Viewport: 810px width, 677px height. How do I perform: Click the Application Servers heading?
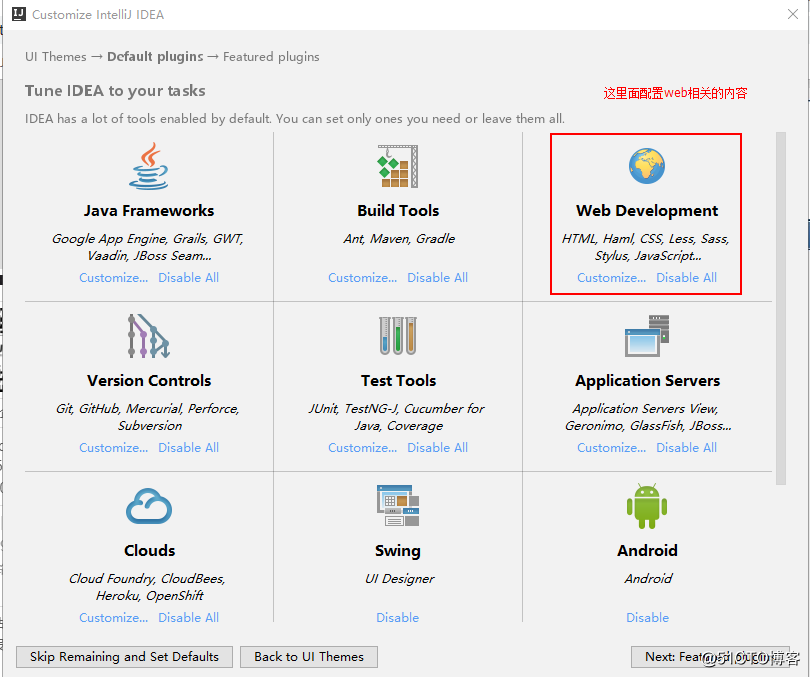pos(647,381)
